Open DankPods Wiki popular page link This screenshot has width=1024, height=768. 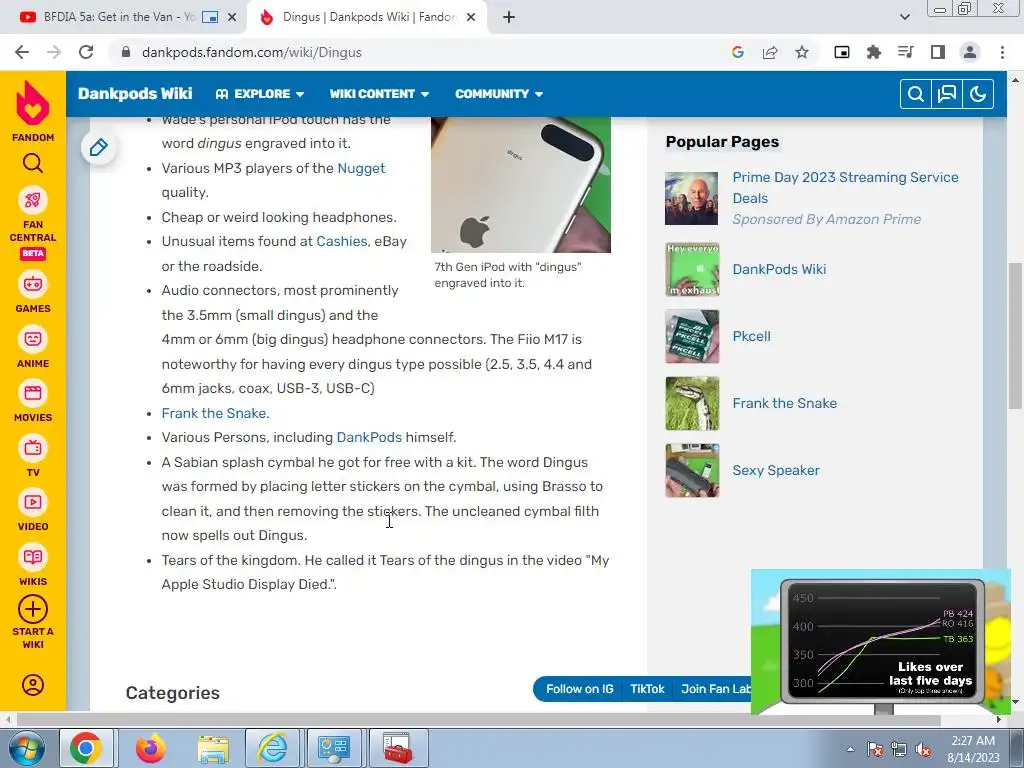(x=779, y=269)
